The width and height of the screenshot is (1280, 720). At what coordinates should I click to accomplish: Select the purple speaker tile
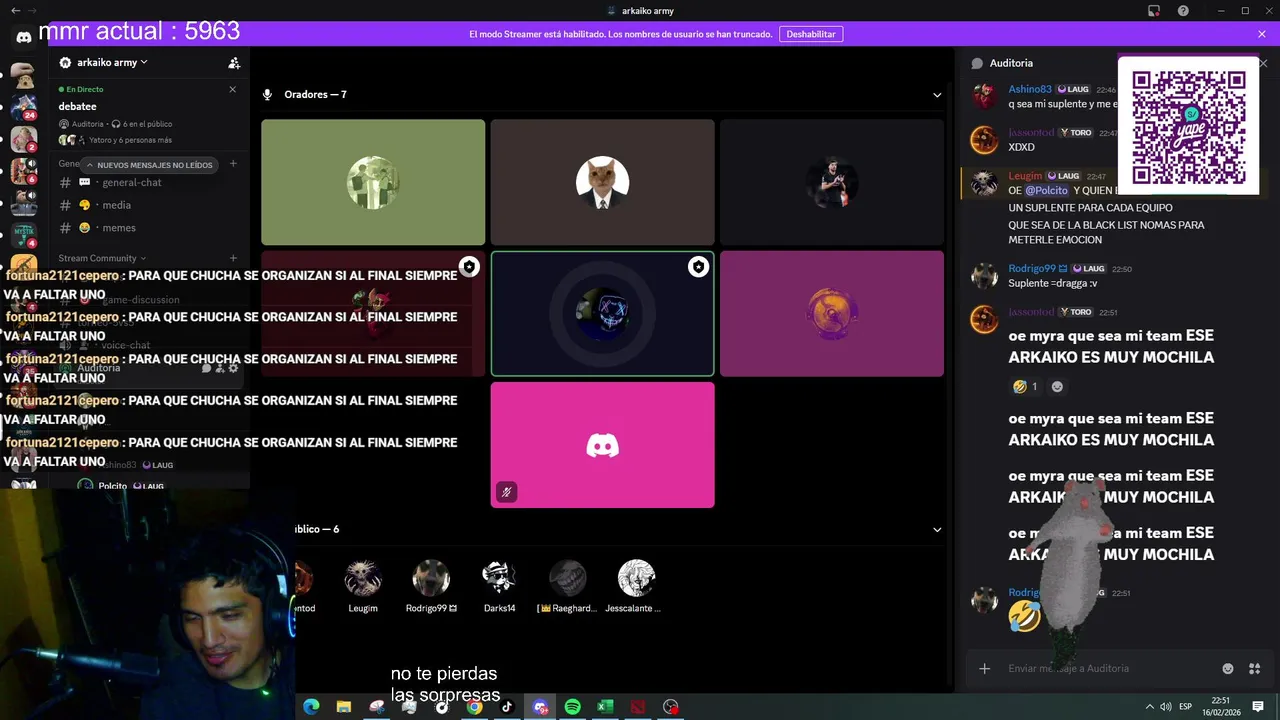pos(832,313)
